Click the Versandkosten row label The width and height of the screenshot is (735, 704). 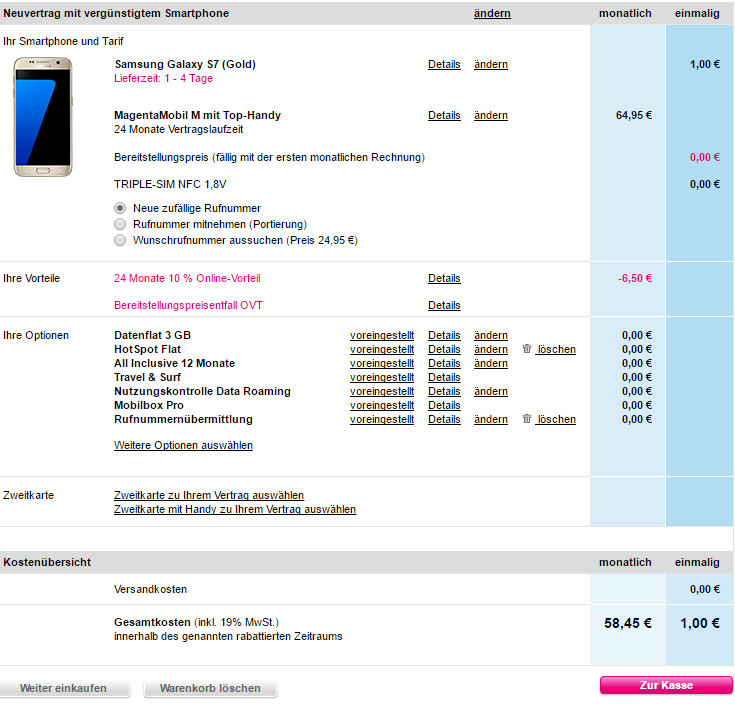coord(150,590)
